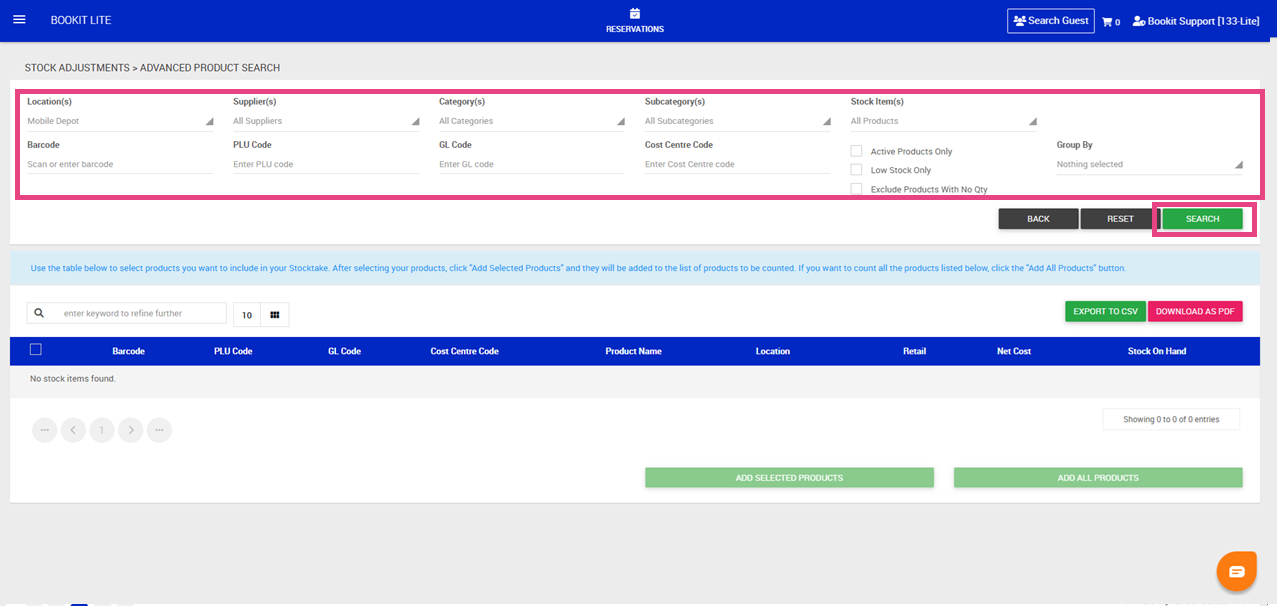The height and width of the screenshot is (606, 1277).
Task: Sort by Retail column header
Action: pos(914,351)
